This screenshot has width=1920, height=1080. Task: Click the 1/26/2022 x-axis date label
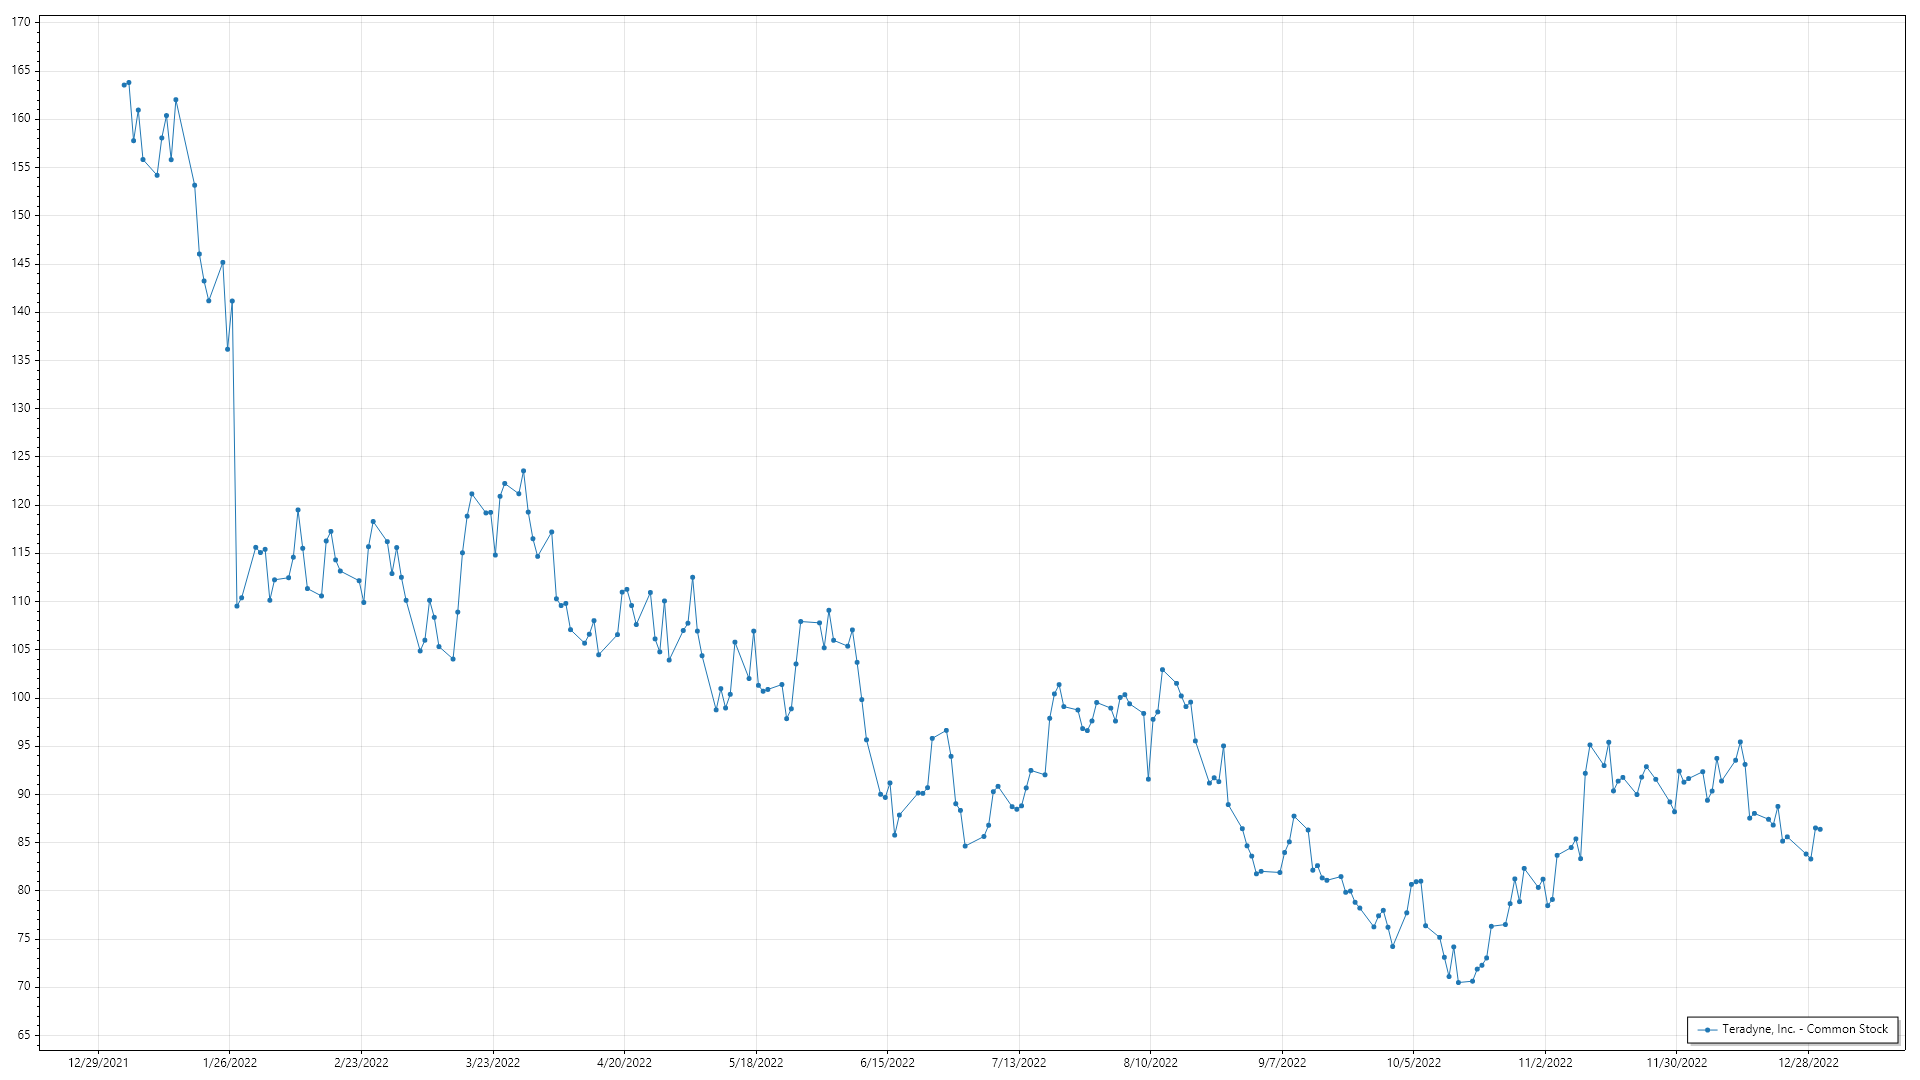(230, 1062)
